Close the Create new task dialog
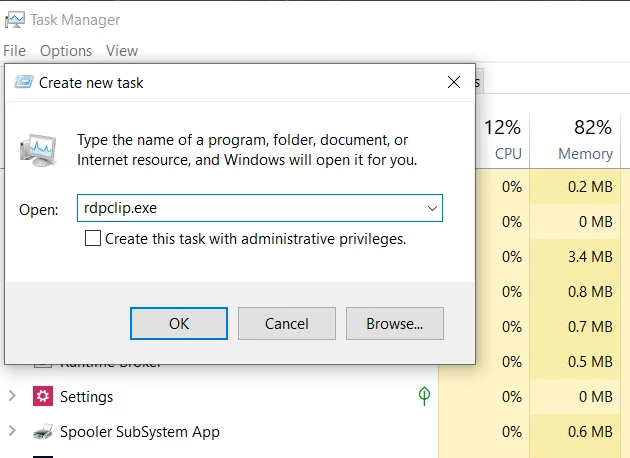Viewport: 630px width, 458px height. (x=454, y=82)
